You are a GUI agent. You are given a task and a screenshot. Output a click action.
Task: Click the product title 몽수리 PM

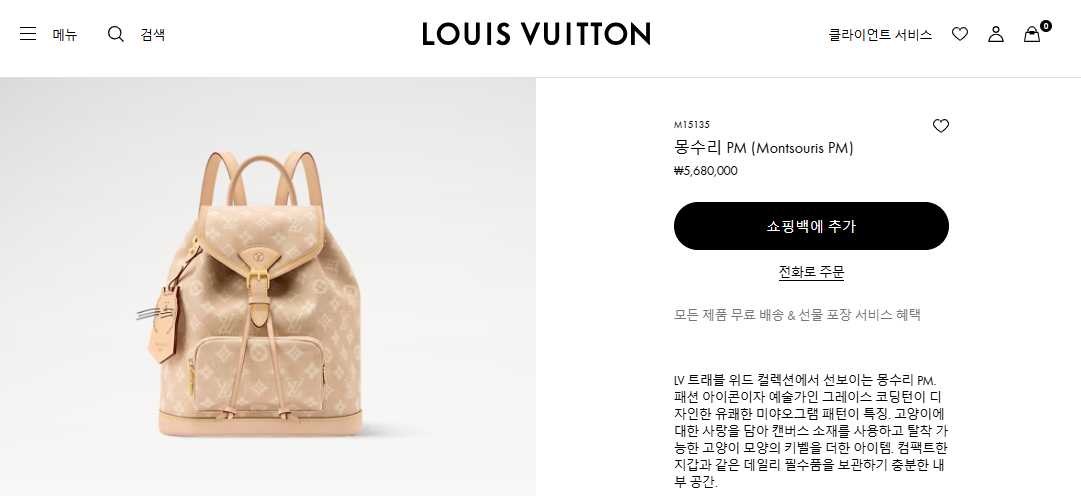[764, 148]
